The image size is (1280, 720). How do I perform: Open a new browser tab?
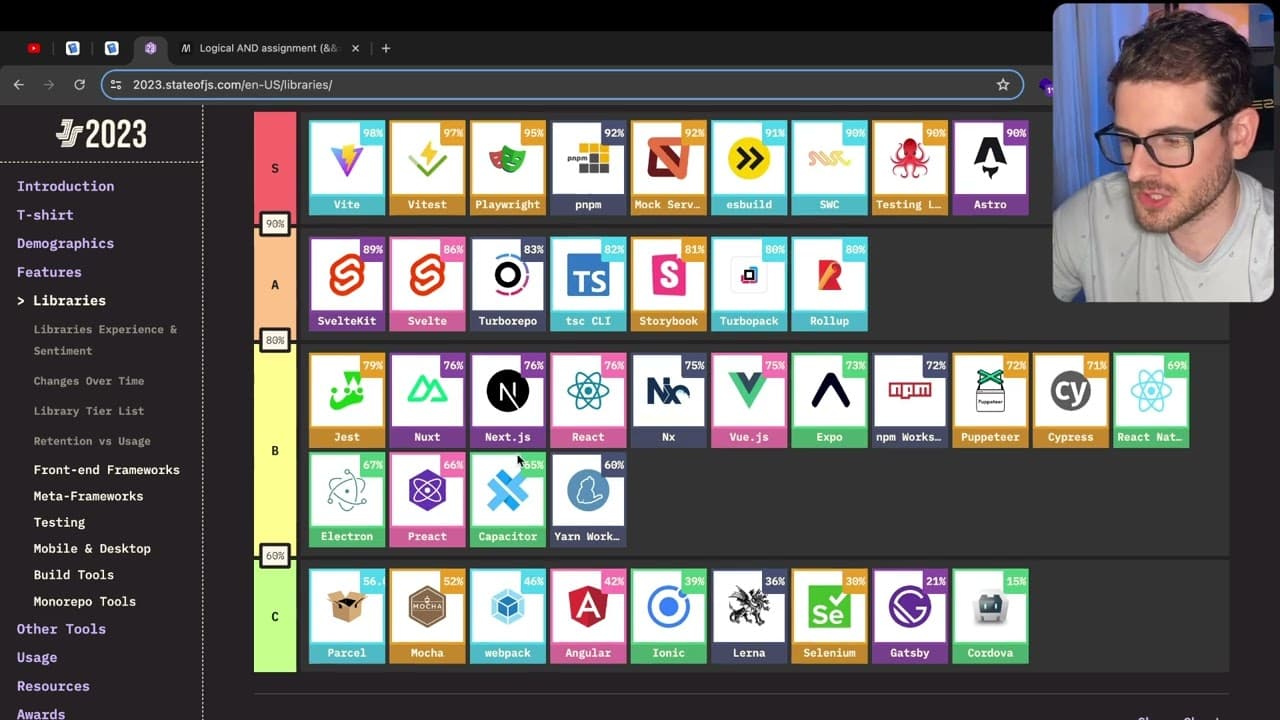pos(386,48)
